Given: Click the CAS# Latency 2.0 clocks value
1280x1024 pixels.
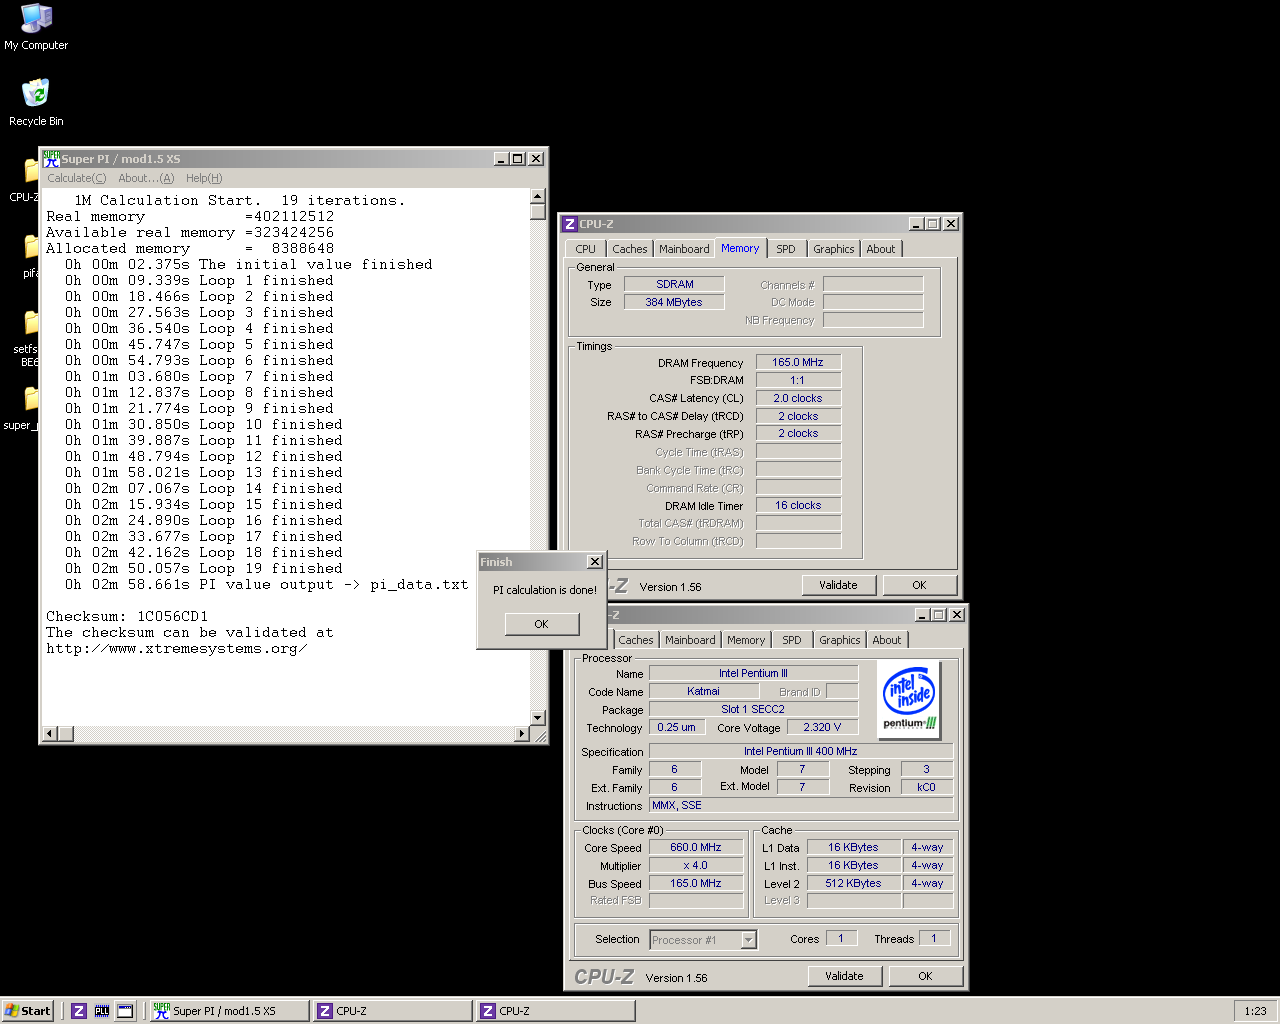Looking at the screenshot, I should (798, 398).
